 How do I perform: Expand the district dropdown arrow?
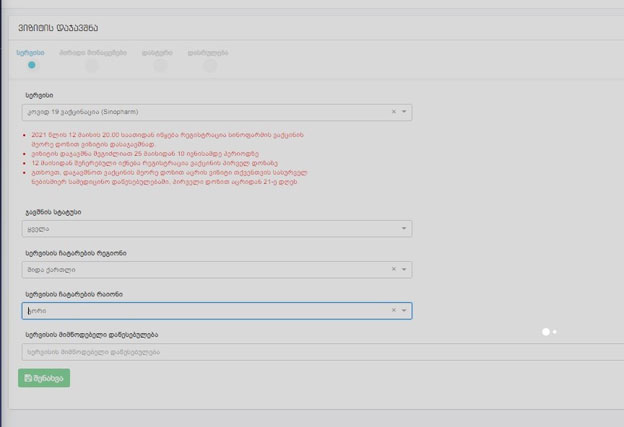click(x=404, y=311)
